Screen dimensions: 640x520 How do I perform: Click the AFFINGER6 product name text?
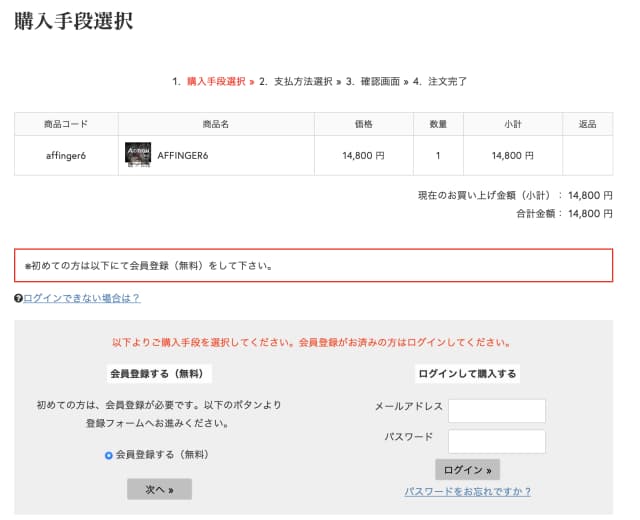click(183, 156)
